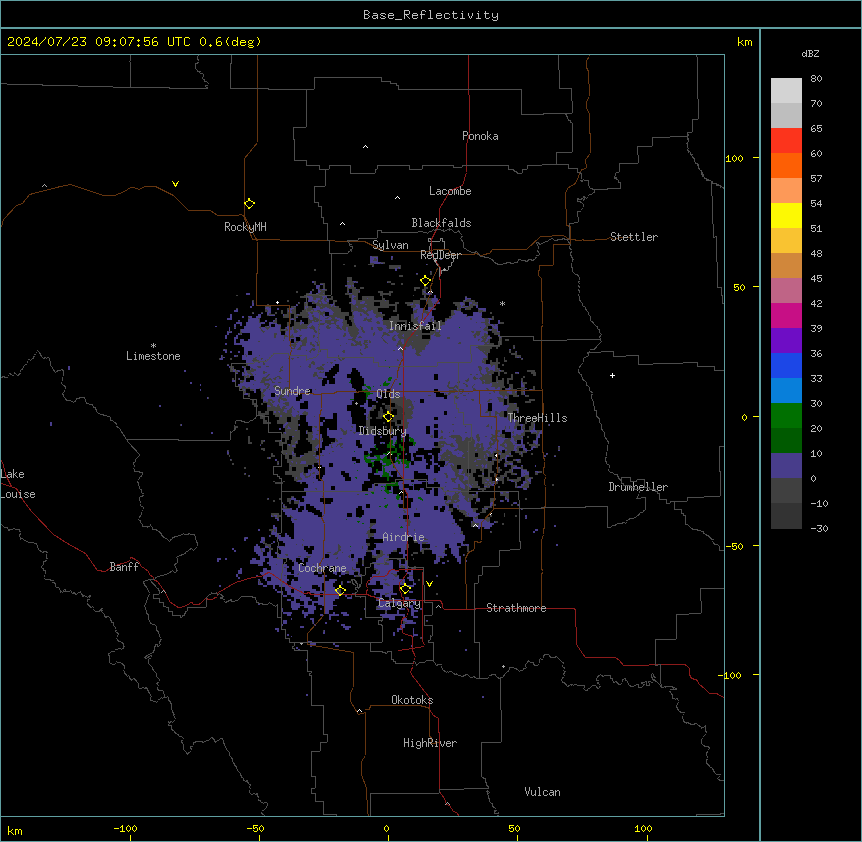
Task: Click the Lacombe city label
Action: point(450,191)
